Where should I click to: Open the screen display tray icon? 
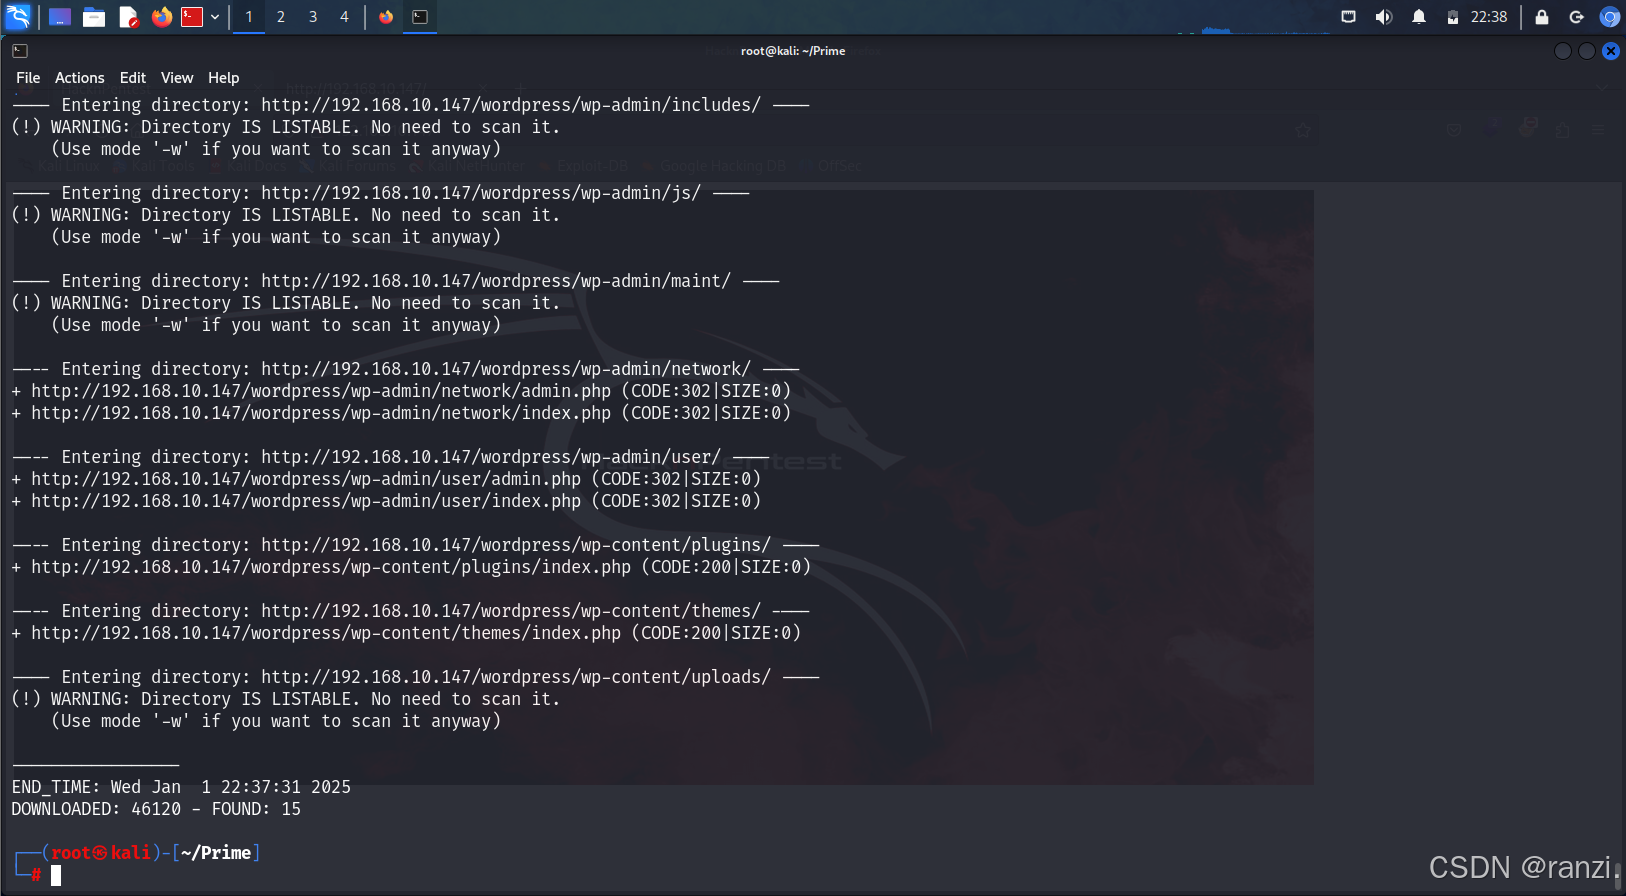coord(1349,17)
